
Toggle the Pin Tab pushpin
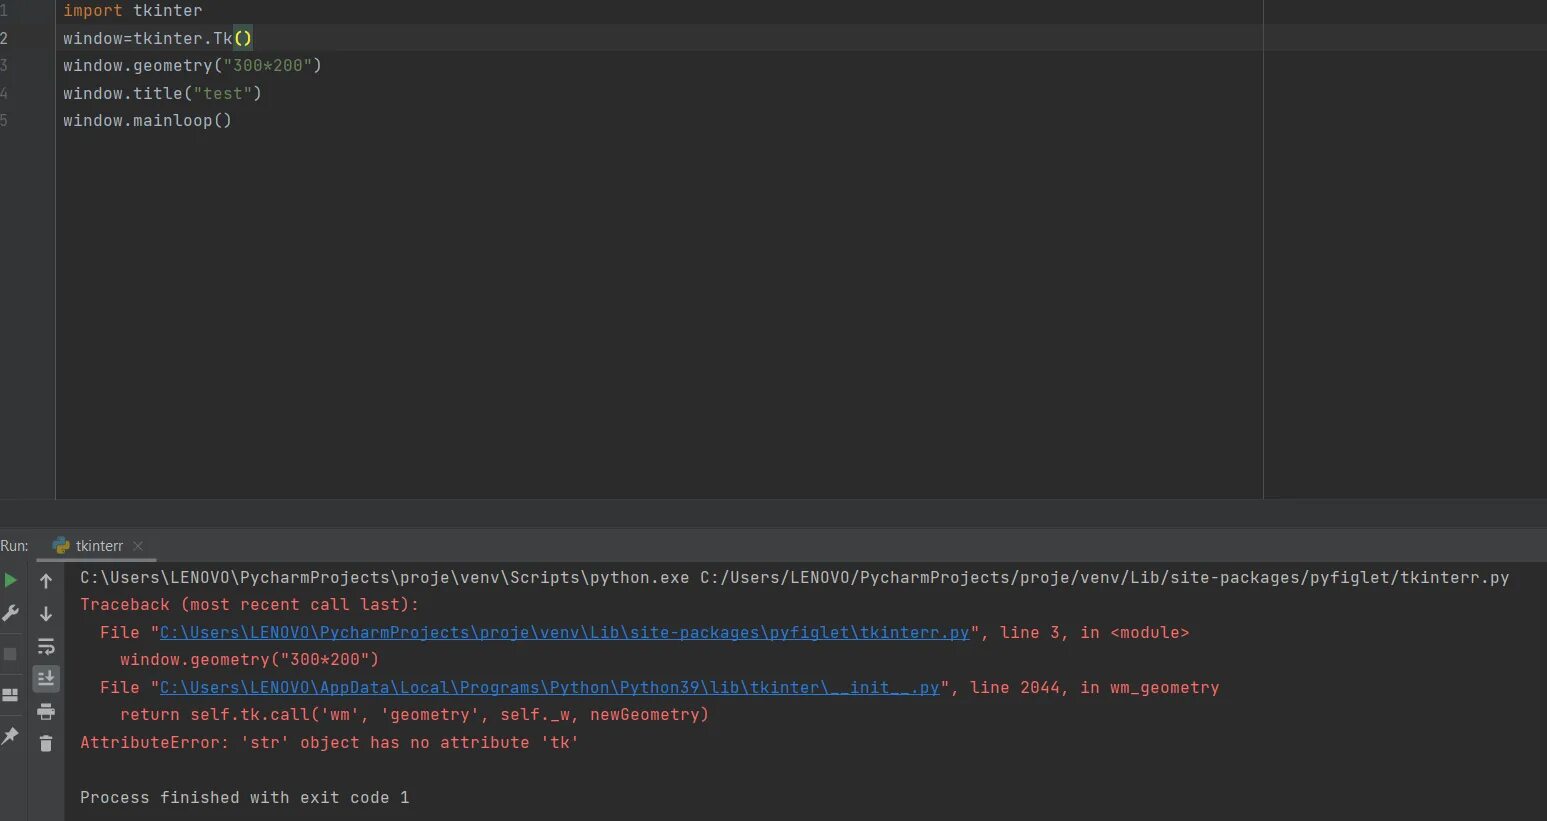pos(11,736)
